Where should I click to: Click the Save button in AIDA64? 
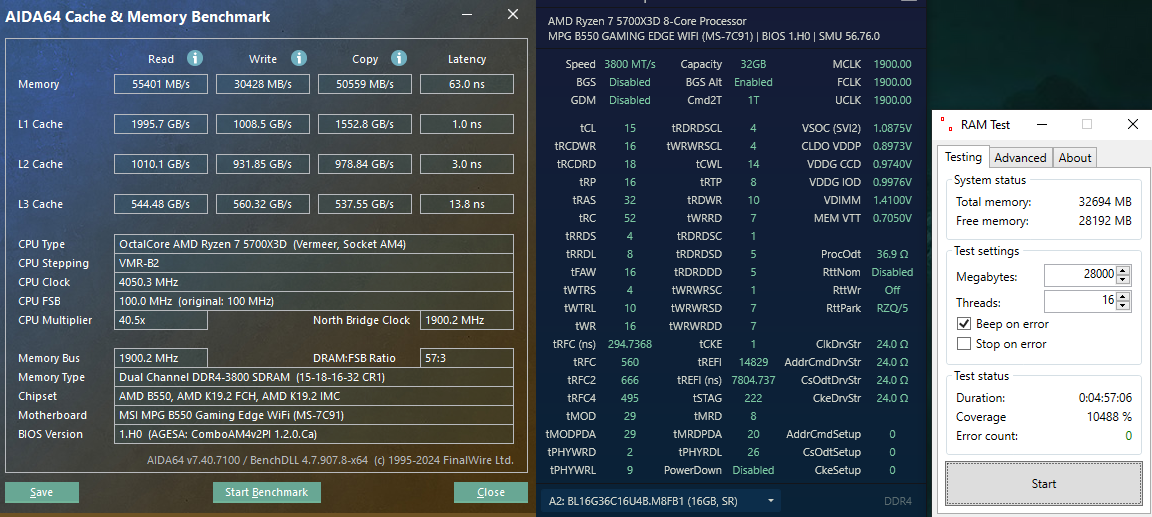41,492
